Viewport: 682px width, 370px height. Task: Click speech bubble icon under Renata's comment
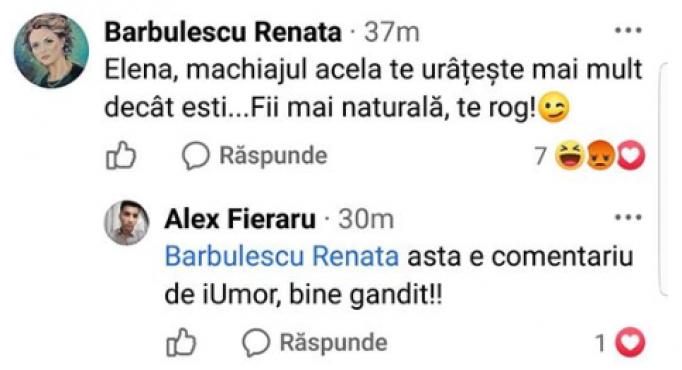point(195,156)
